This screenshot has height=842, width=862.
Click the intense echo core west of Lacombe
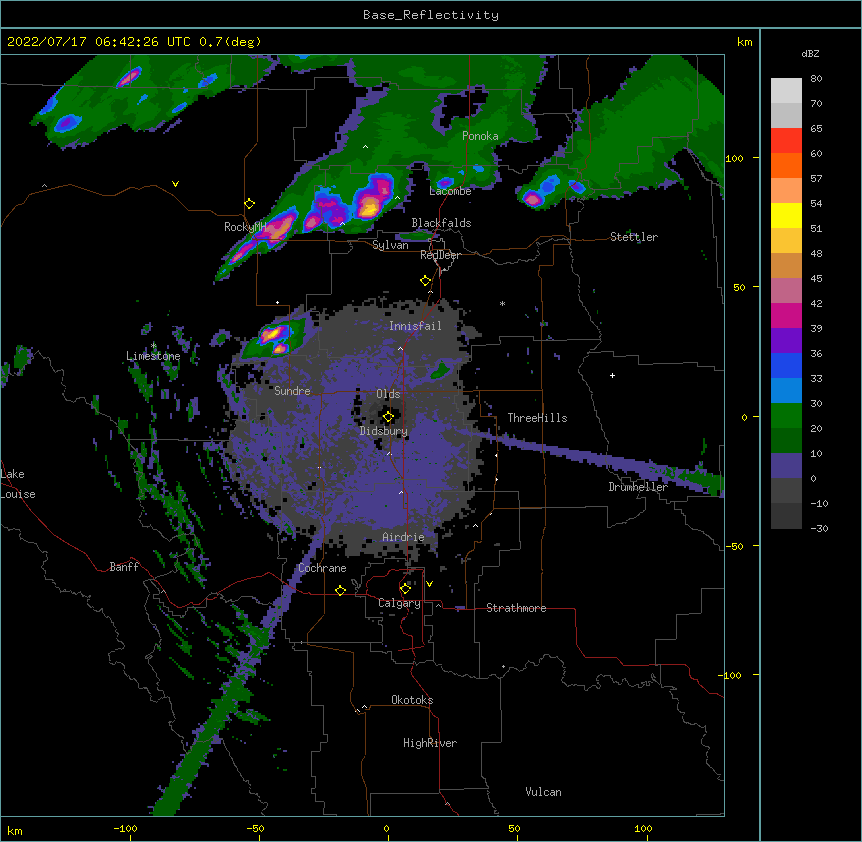[369, 206]
